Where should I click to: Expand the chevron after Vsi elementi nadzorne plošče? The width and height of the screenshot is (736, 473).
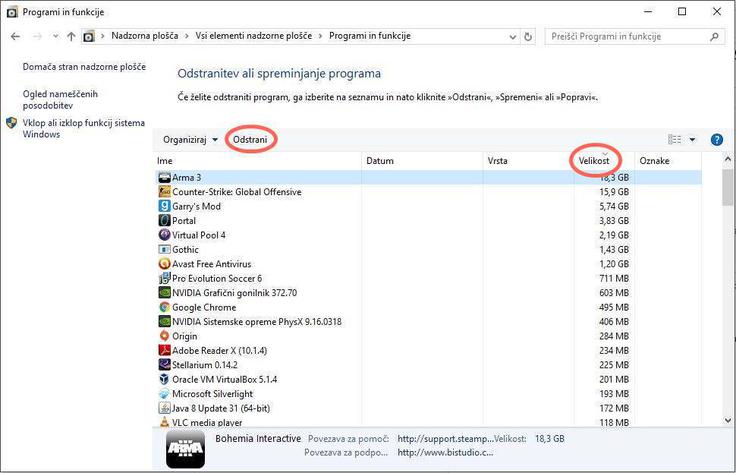(x=320, y=36)
